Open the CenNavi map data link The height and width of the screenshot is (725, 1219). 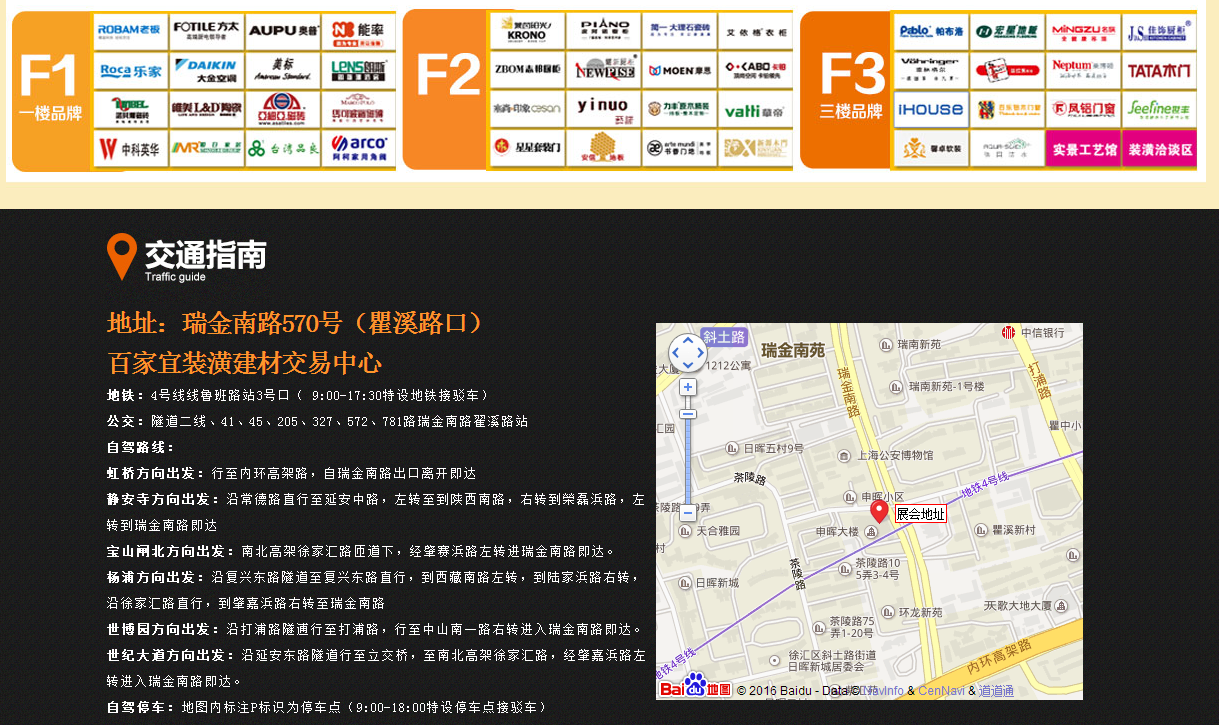[x=944, y=691]
